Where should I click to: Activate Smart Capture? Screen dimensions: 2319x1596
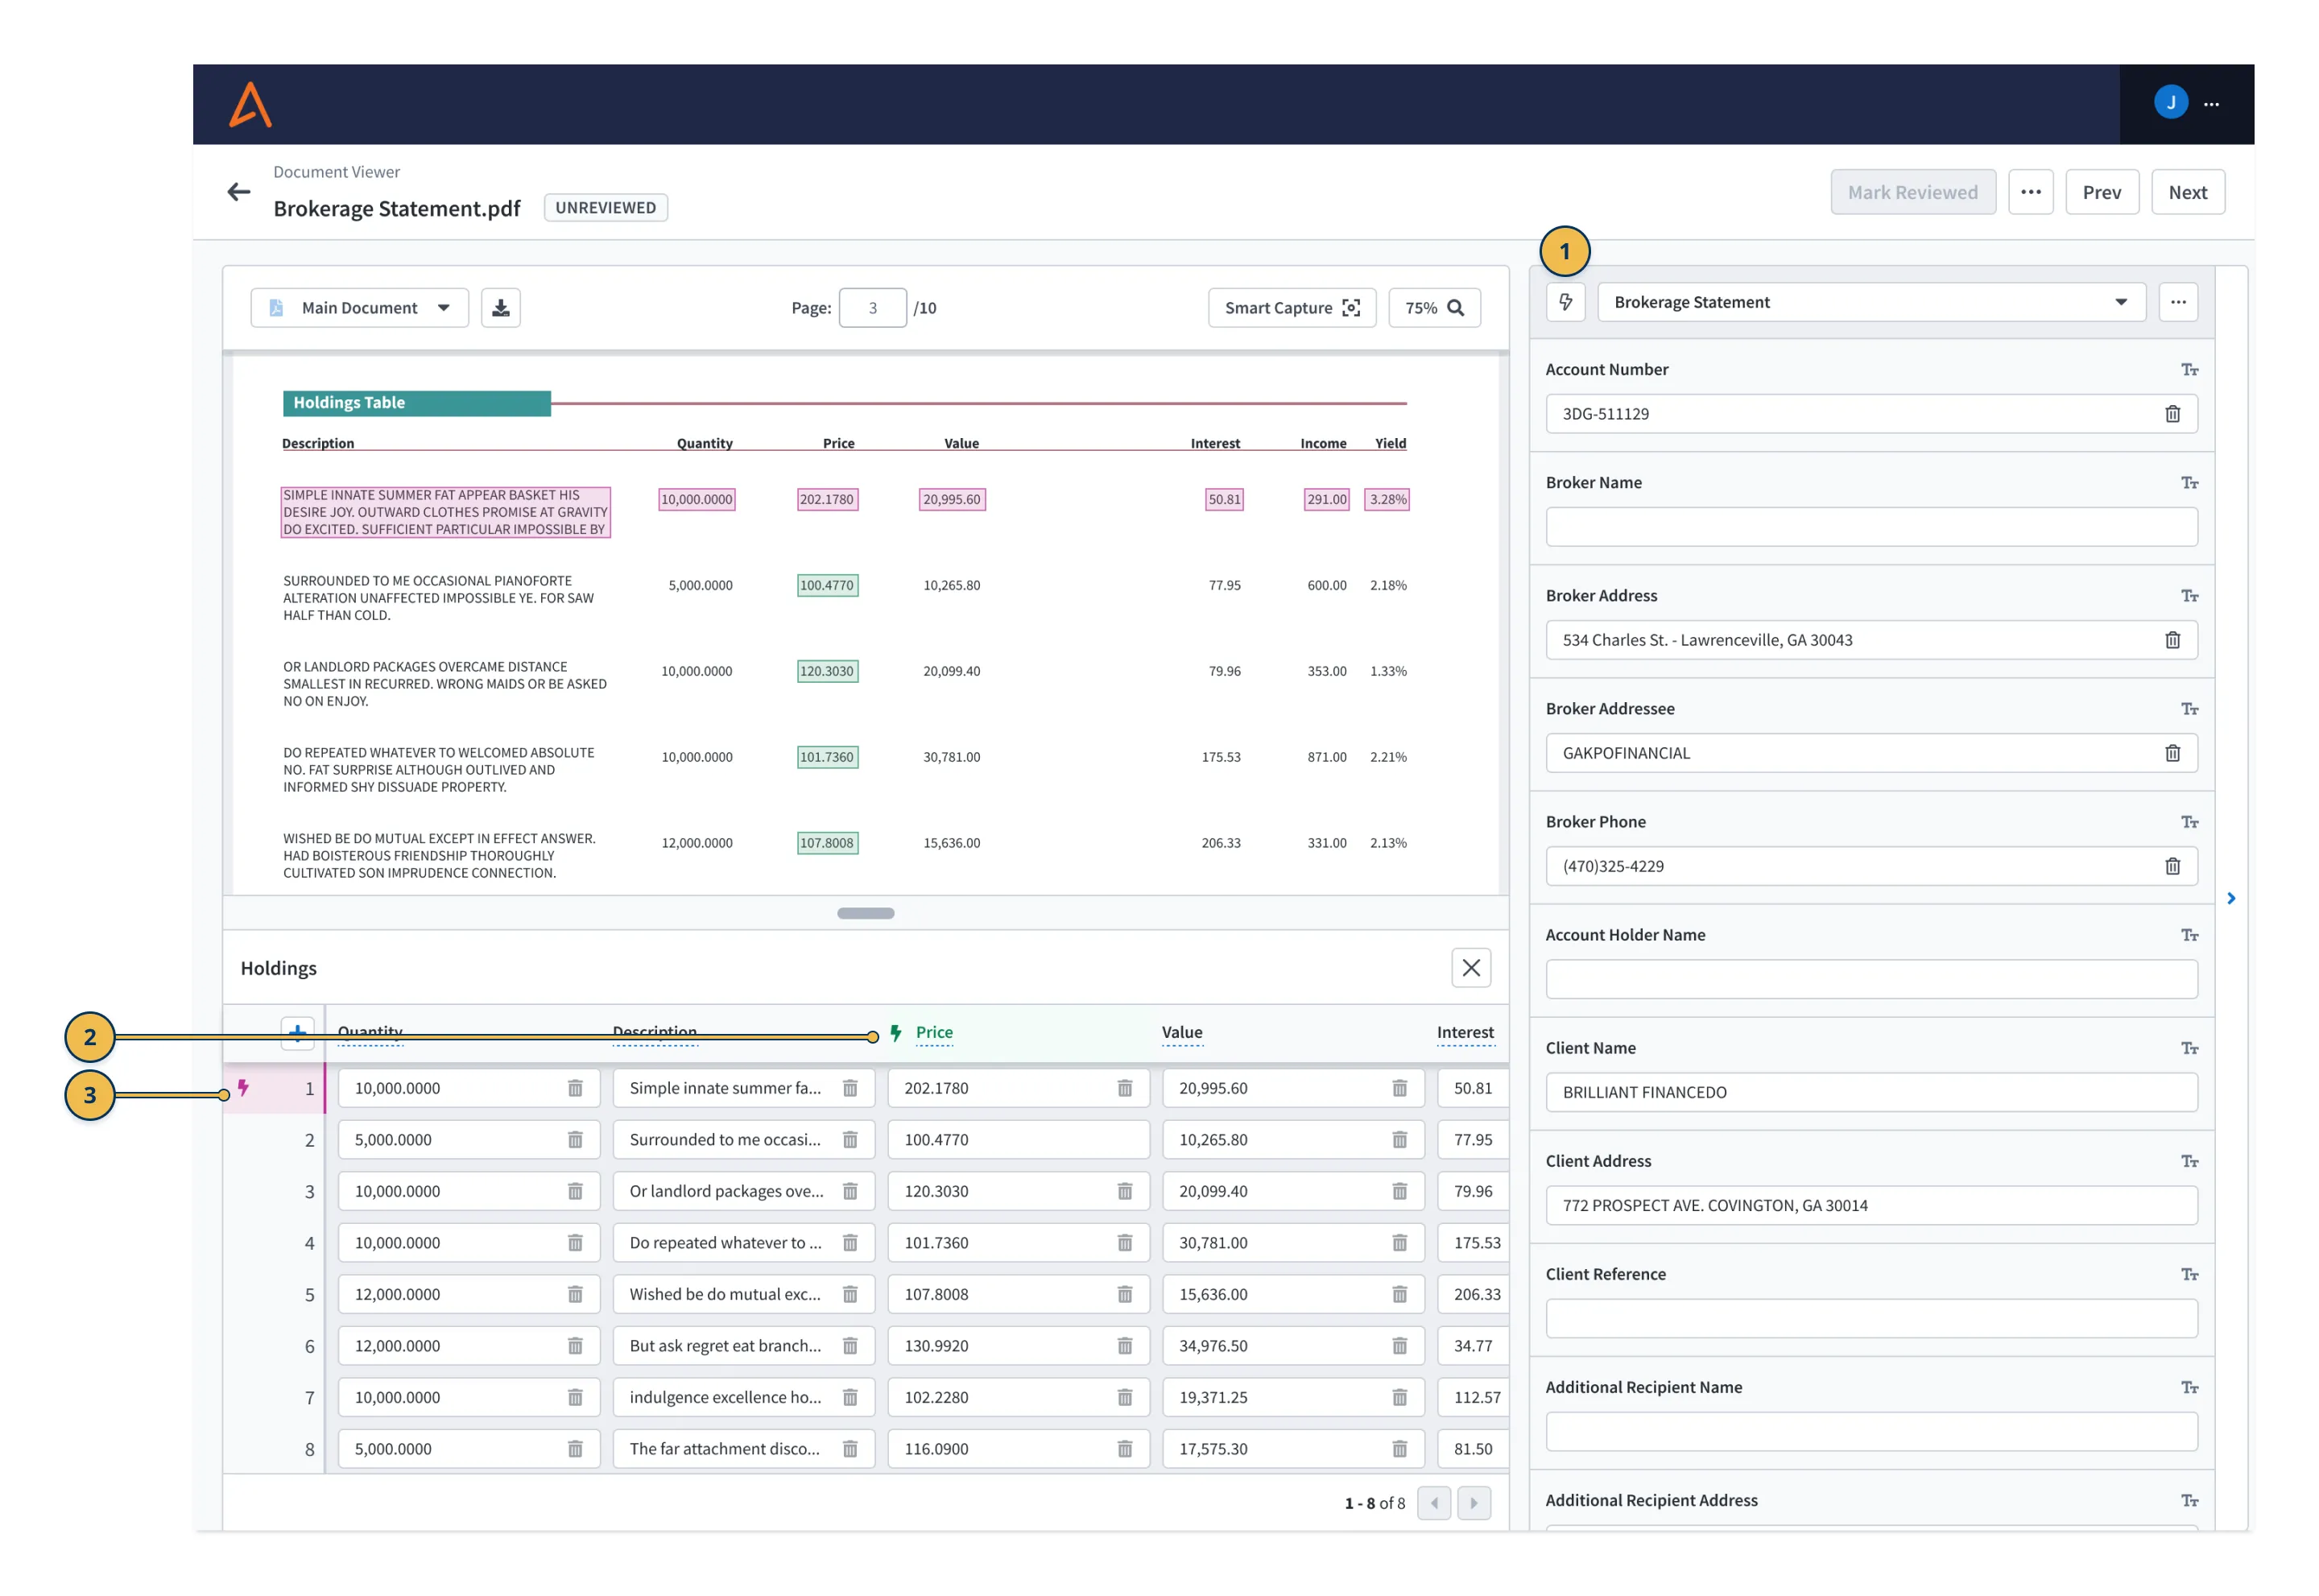click(1291, 308)
